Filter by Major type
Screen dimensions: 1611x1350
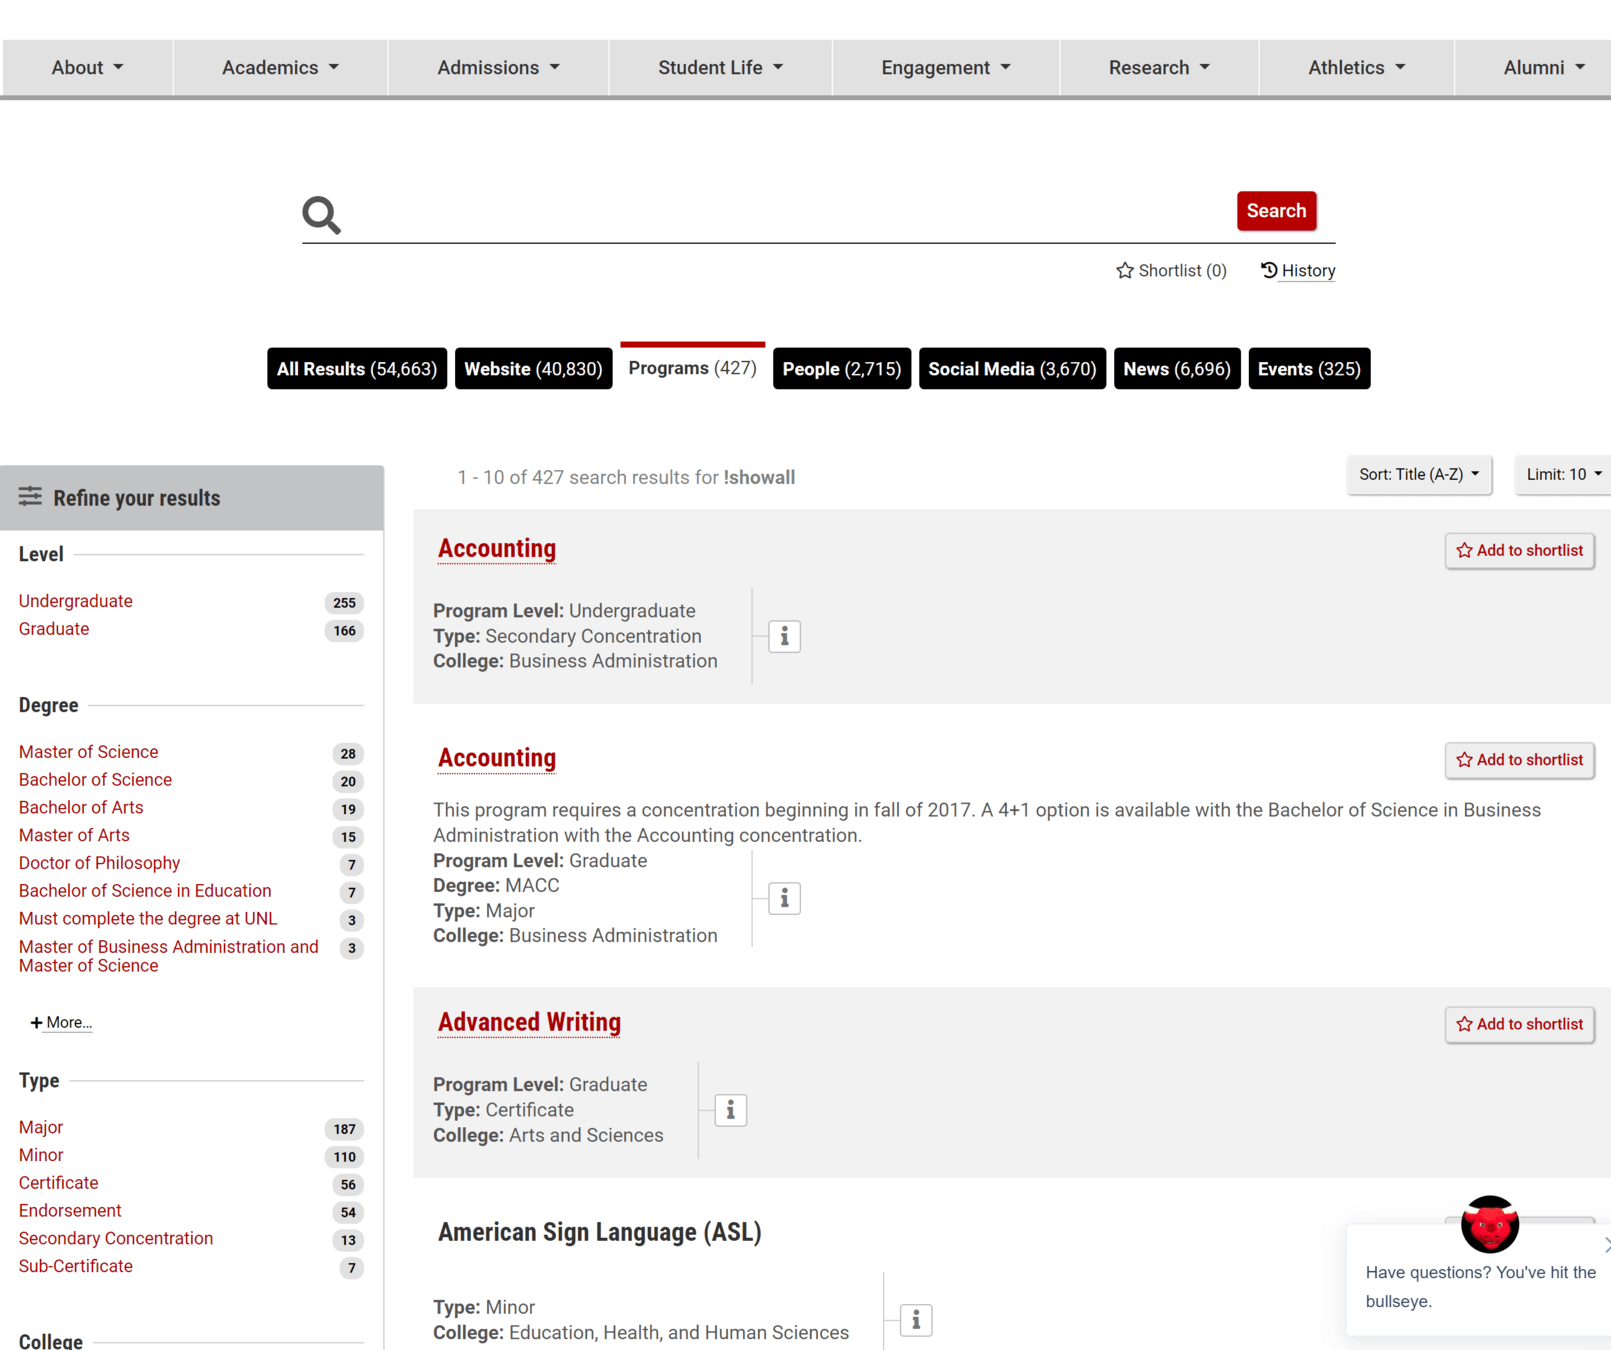[x=41, y=1127]
